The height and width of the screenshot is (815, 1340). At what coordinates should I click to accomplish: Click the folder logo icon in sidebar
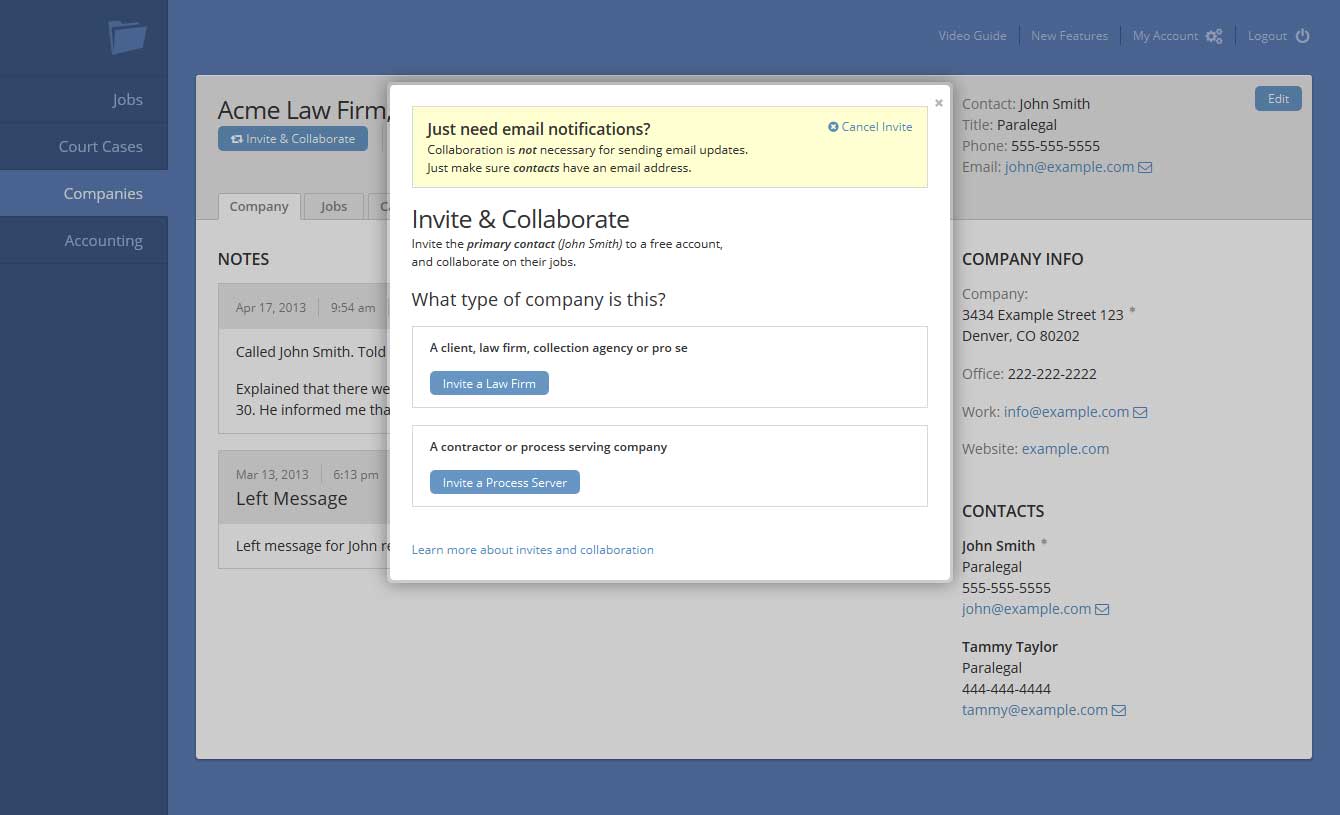pyautogui.click(x=127, y=37)
